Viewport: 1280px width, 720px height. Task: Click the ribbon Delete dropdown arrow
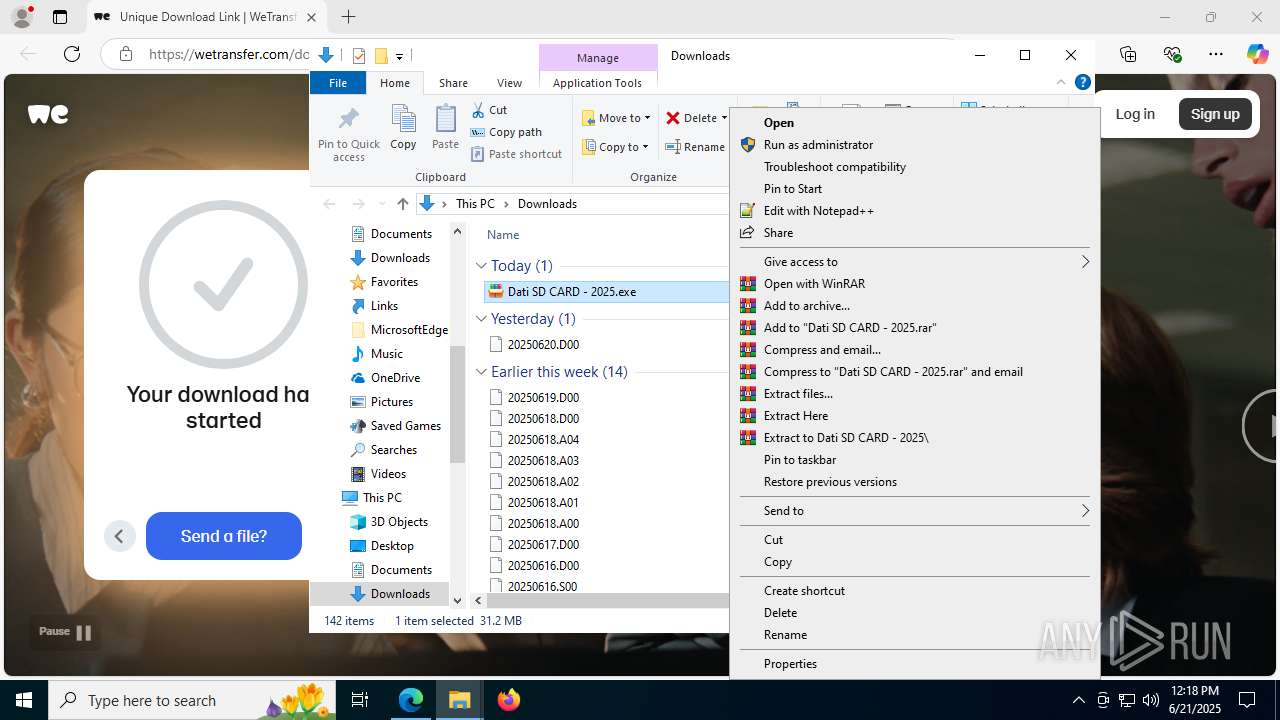tap(724, 118)
